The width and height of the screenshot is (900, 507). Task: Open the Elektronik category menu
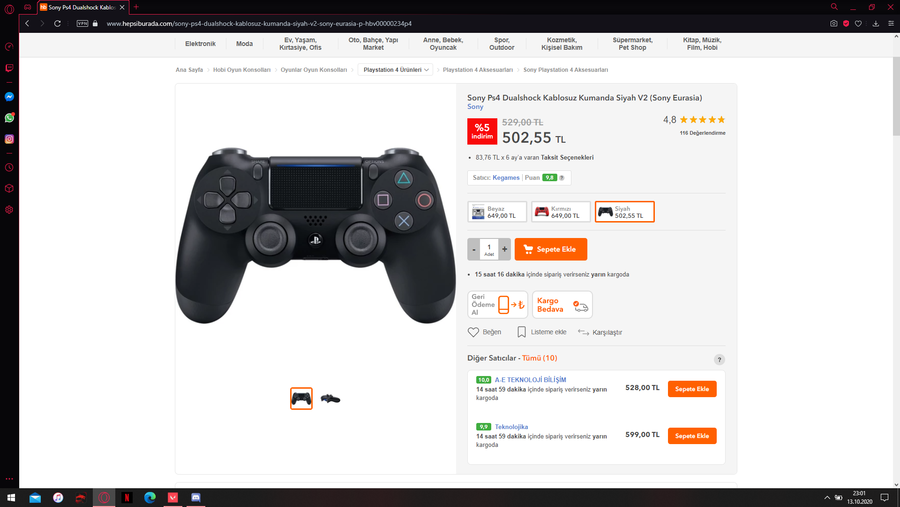click(200, 44)
